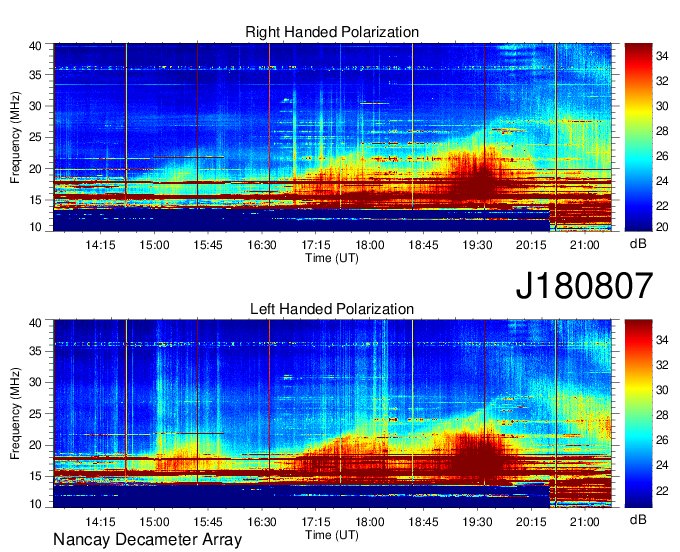Screen dimensions: 680x552
Task: Click the 16:30 tick label on top plot
Action: coord(262,245)
